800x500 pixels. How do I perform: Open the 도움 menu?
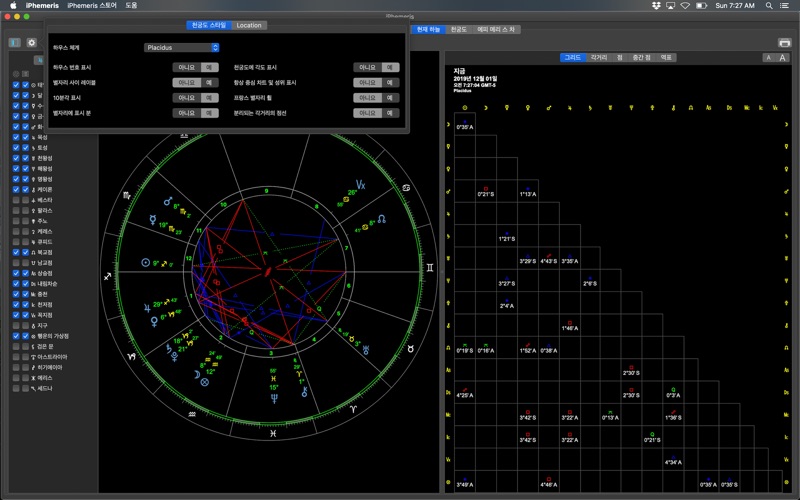[131, 5]
